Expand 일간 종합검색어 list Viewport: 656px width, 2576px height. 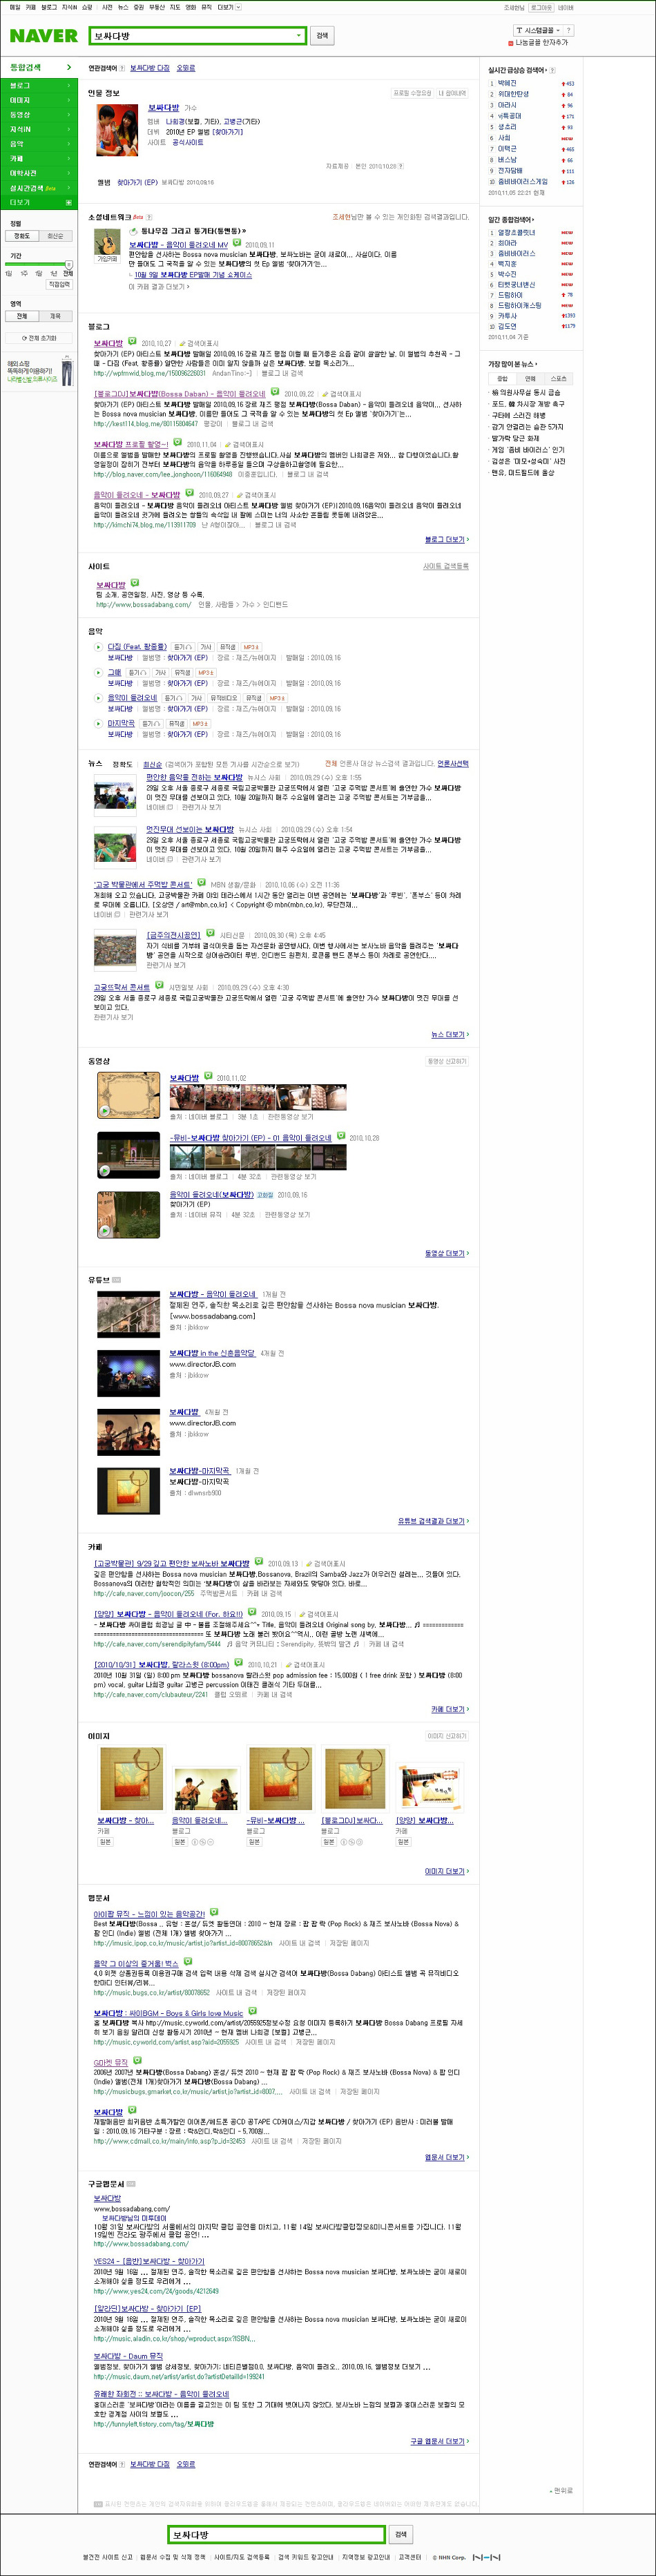point(511,219)
